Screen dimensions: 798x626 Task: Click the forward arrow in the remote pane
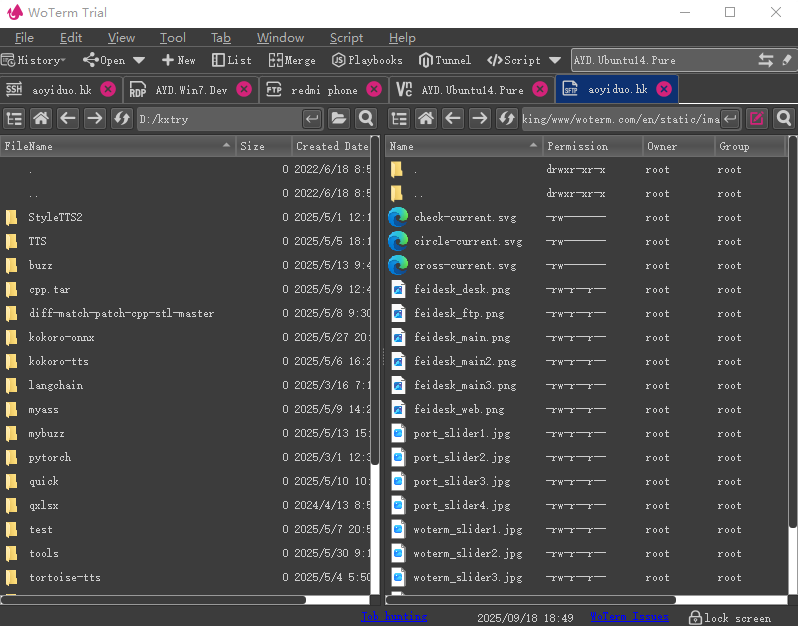(480, 119)
